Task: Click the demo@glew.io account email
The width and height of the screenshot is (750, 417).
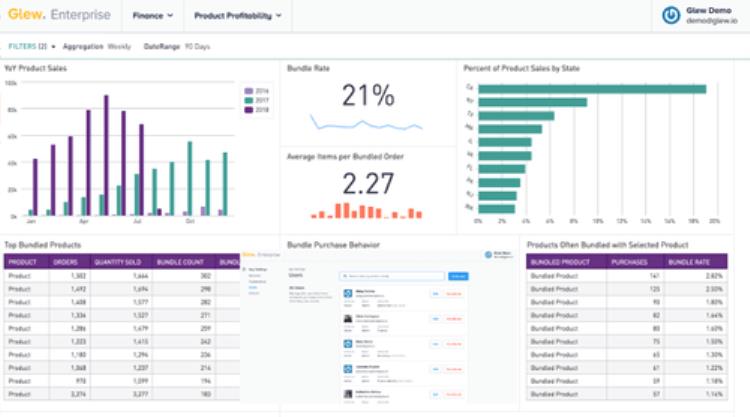Action: [711, 21]
